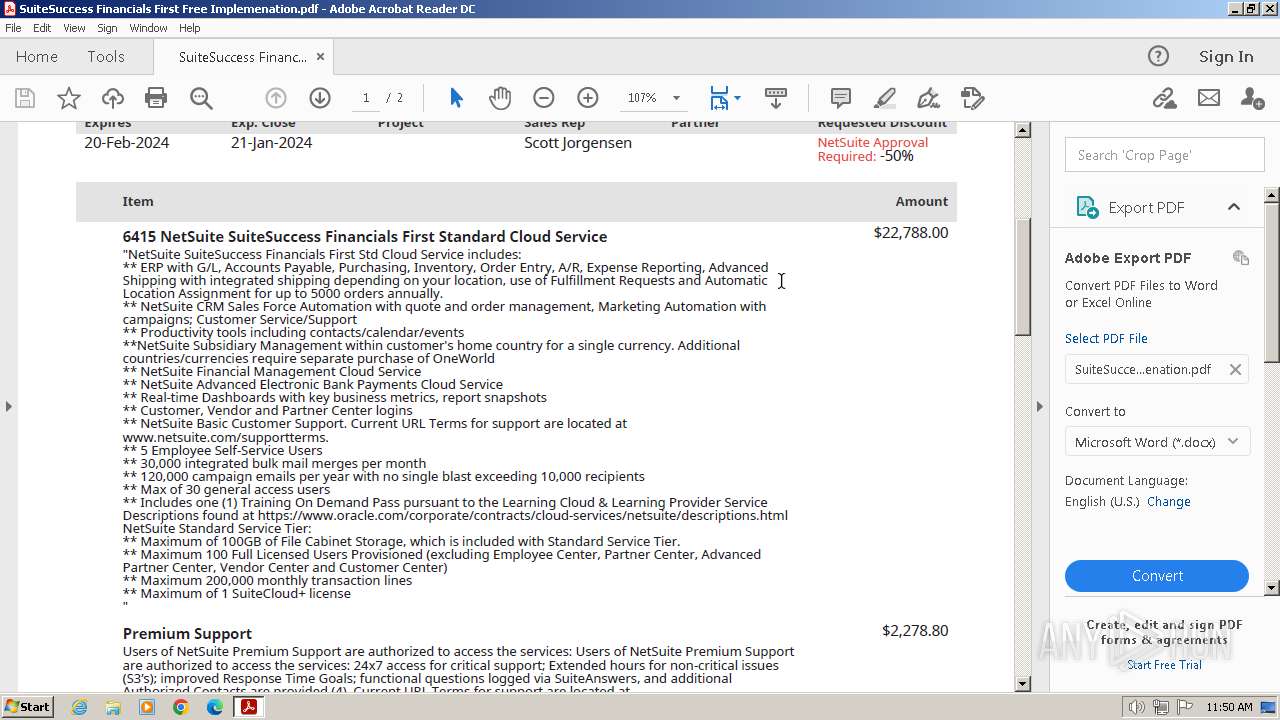Collapse the right tools pane arrow
Image resolution: width=1280 pixels, height=720 pixels.
point(1040,406)
